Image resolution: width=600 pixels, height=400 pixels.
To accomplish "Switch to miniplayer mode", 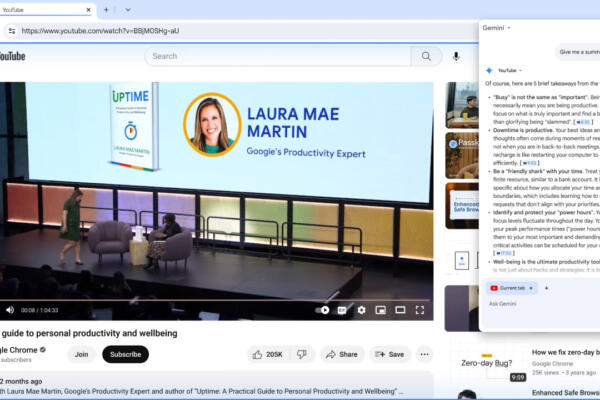I will click(x=380, y=310).
